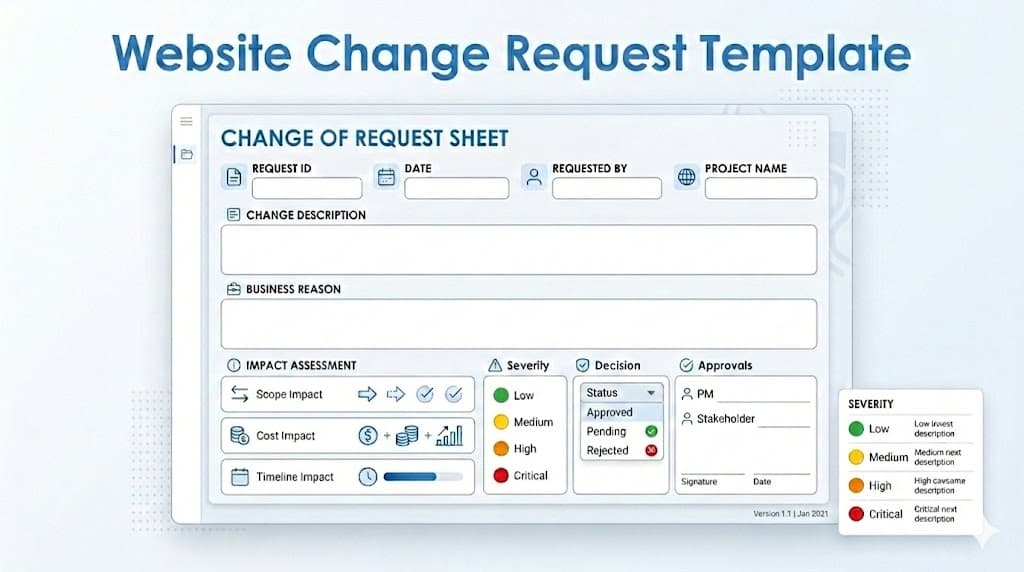Click the Severity warning triangle icon

pyautogui.click(x=496, y=365)
